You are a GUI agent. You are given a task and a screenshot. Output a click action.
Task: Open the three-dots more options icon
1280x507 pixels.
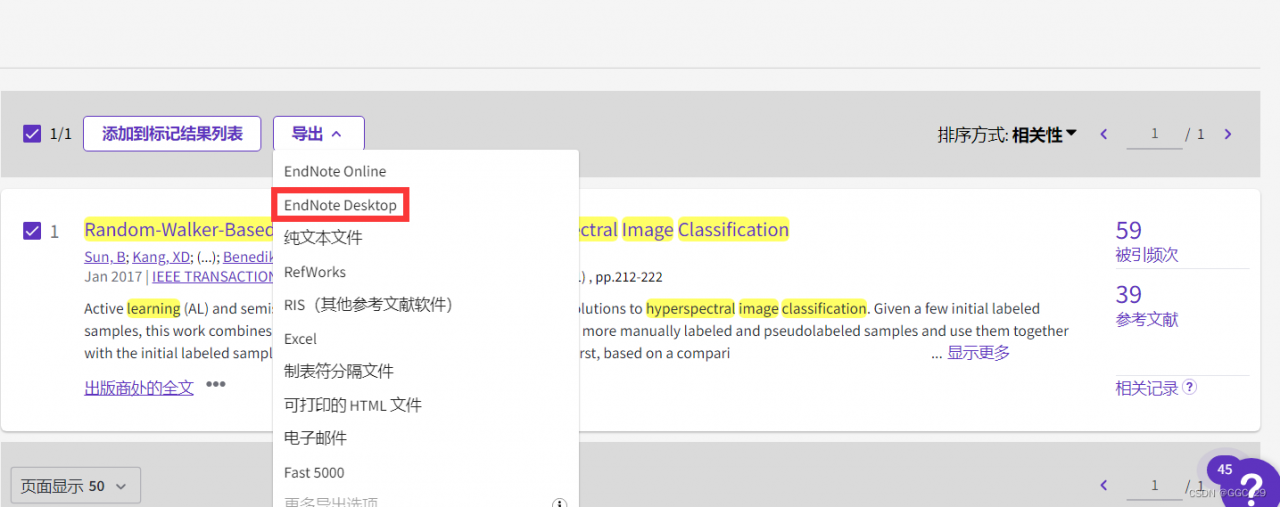coord(216,384)
